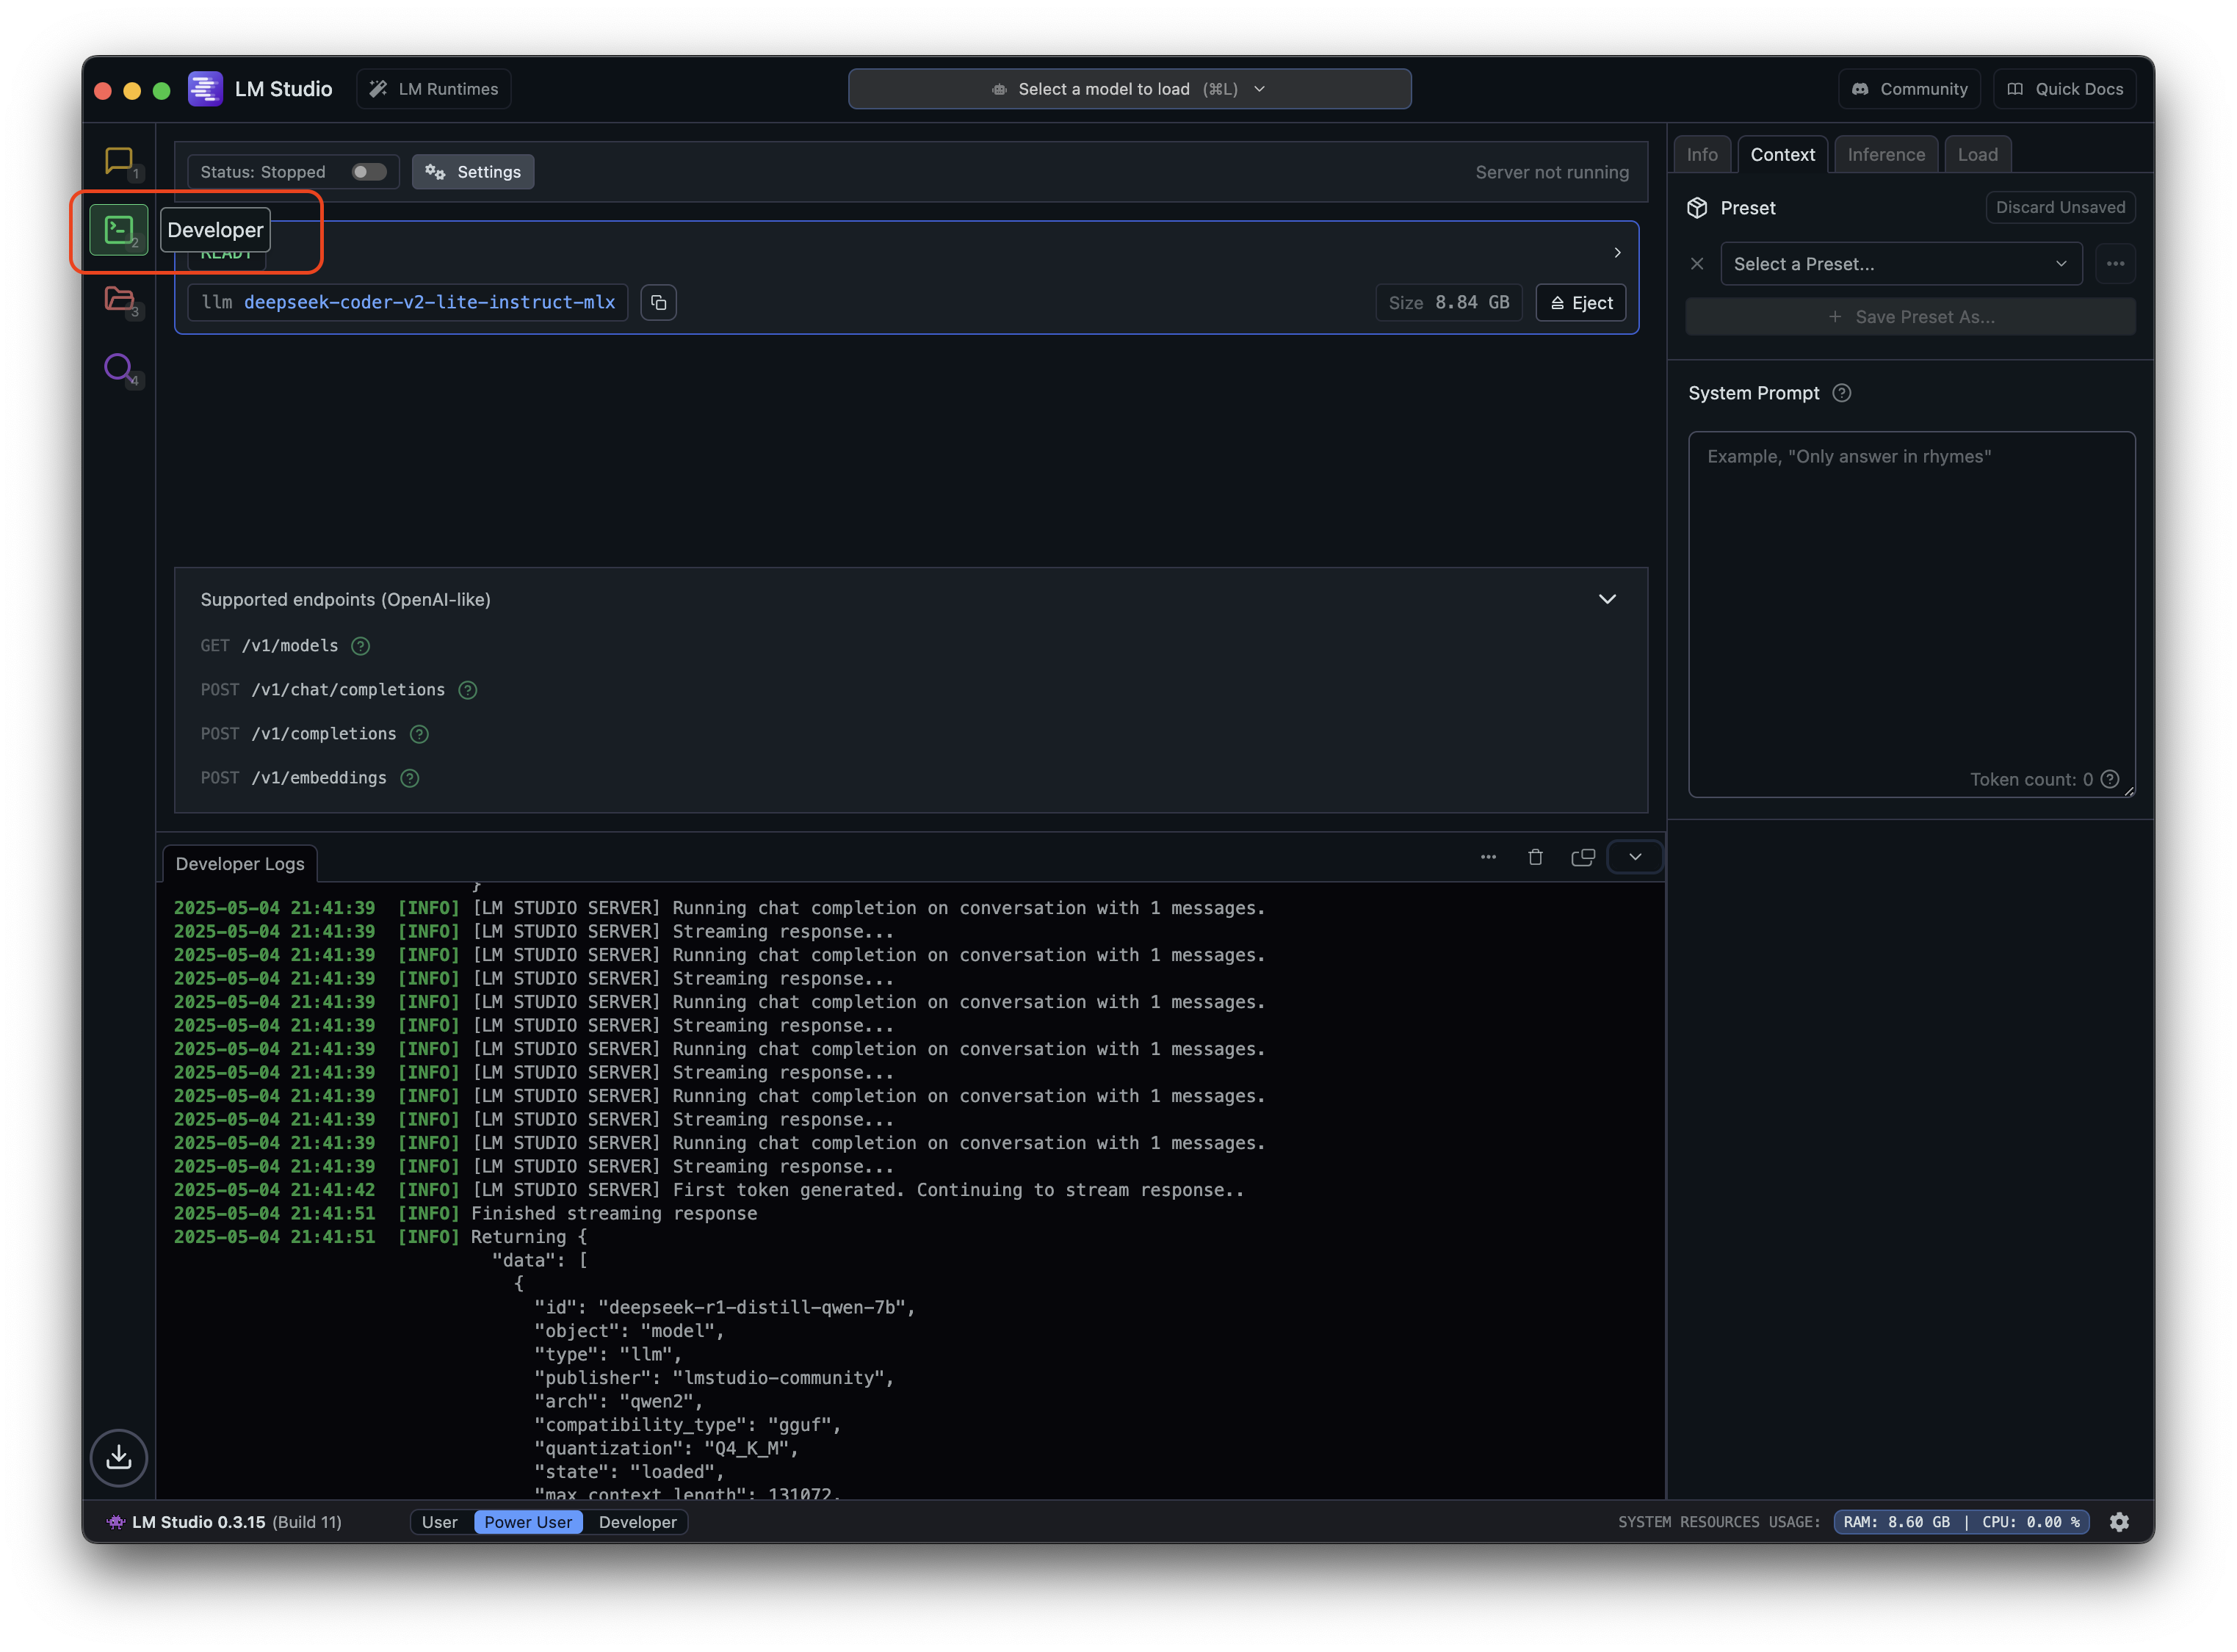This screenshot has width=2237, height=1652.
Task: Click the First token generated log line
Action: click(x=709, y=1190)
